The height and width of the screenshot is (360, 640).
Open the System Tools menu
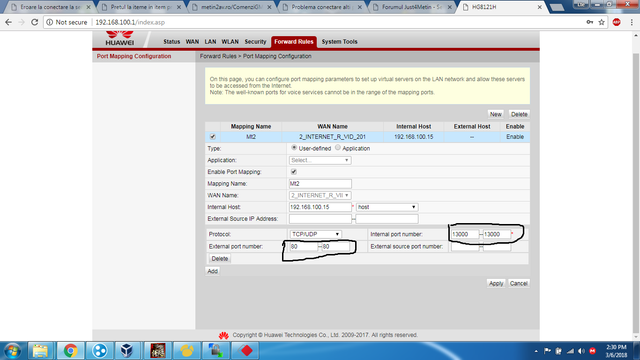[339, 42]
